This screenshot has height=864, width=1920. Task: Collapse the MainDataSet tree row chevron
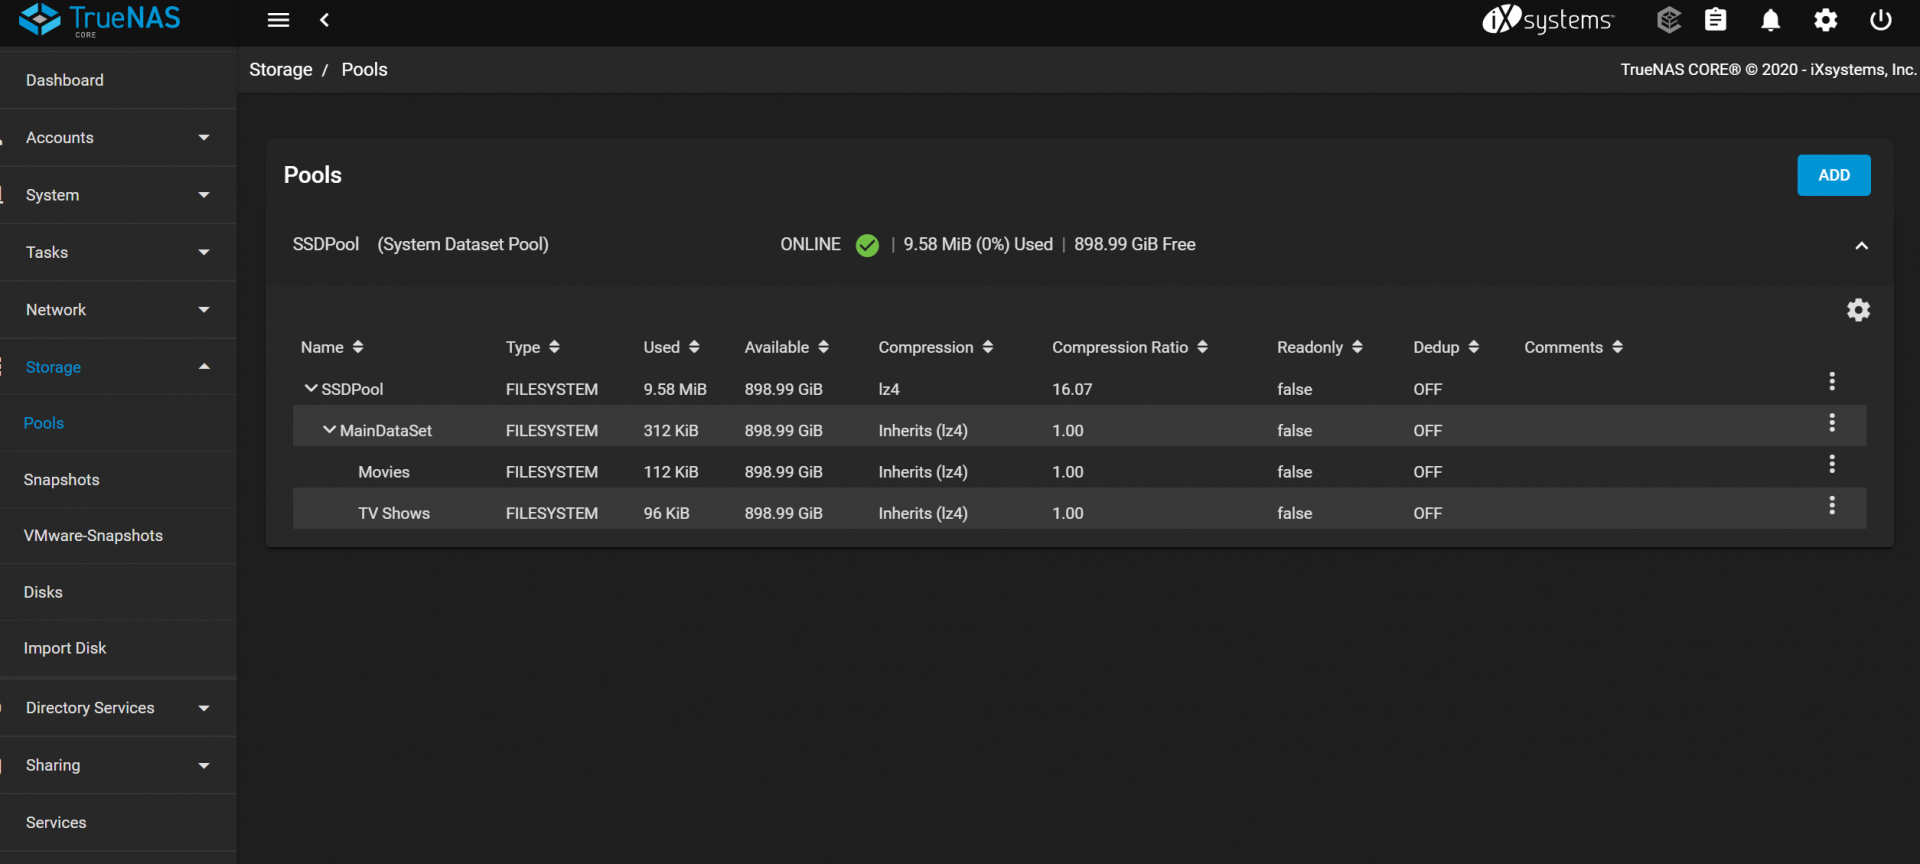click(x=329, y=430)
